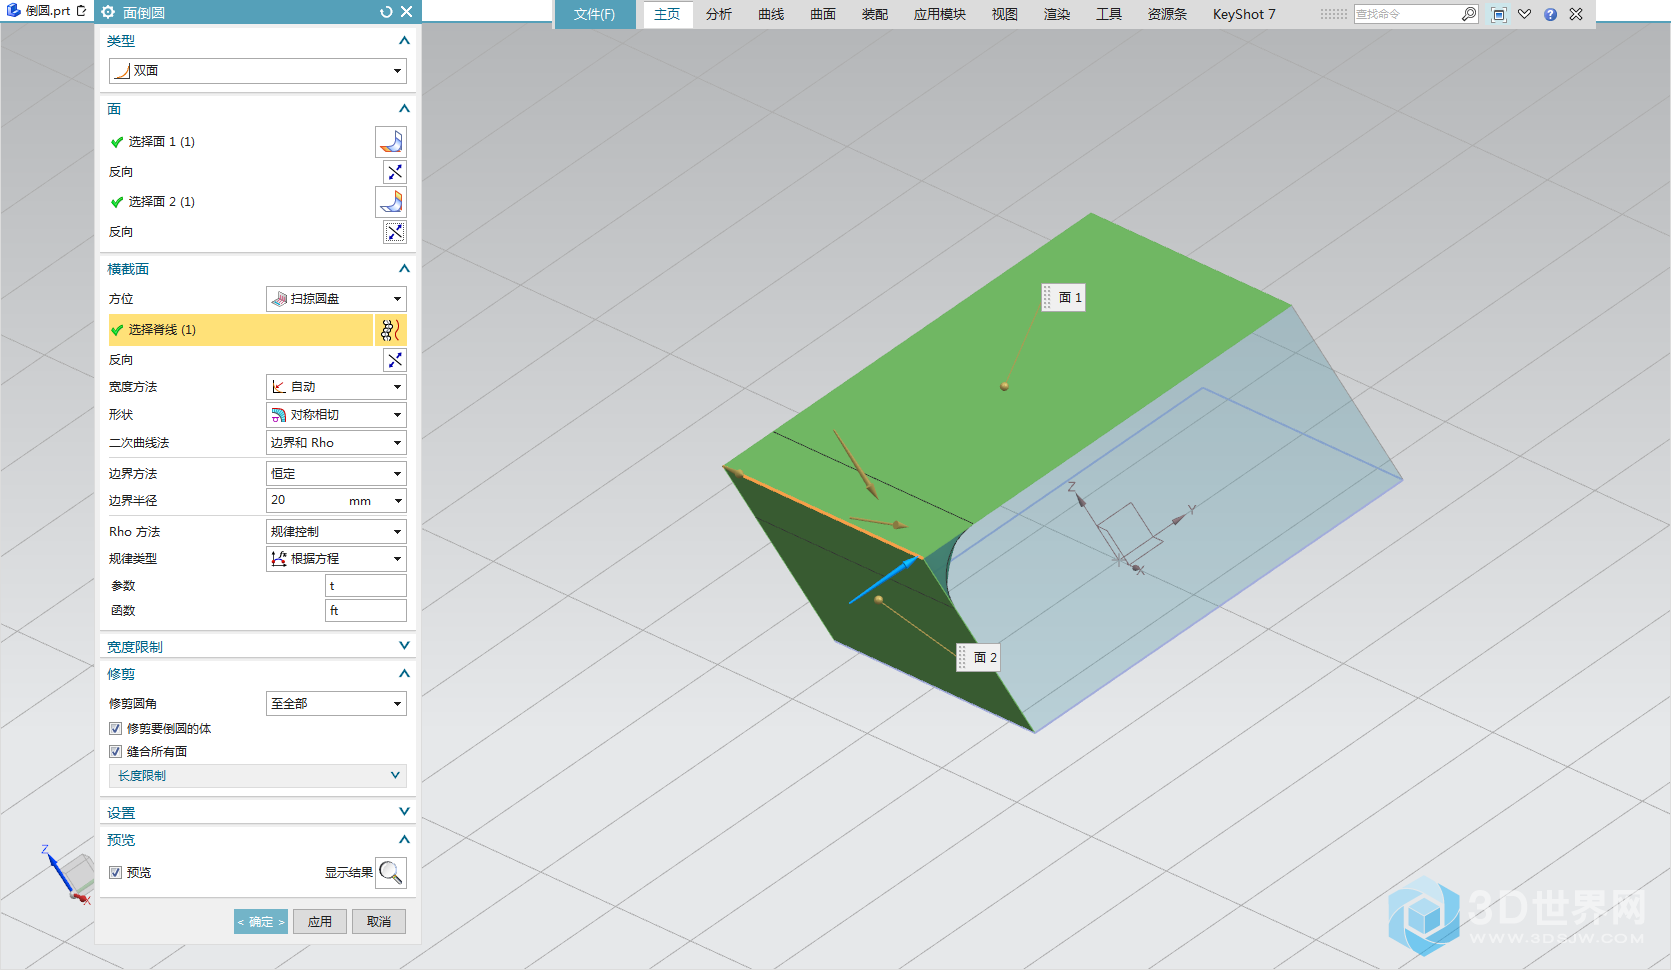Click the Select Face 2 icon
The height and width of the screenshot is (970, 1671).
point(391,202)
